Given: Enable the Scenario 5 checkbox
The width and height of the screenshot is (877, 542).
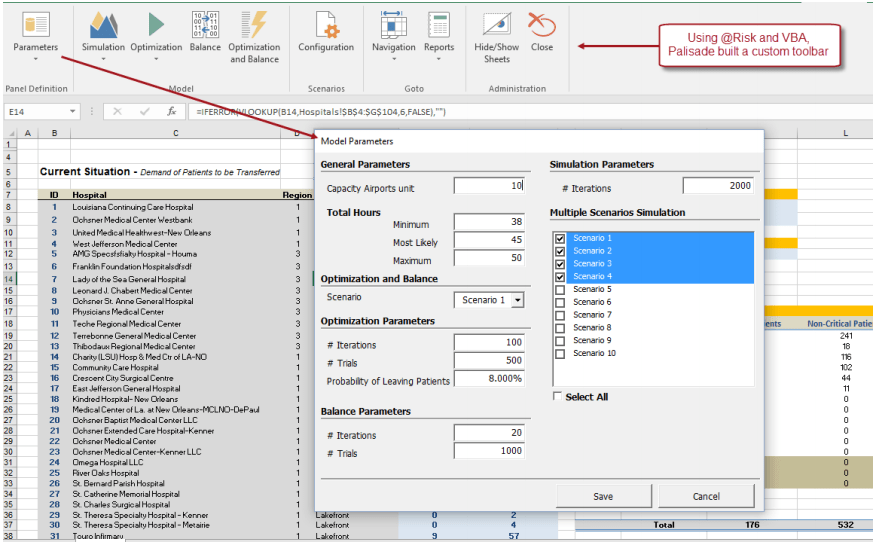Looking at the screenshot, I should [x=560, y=289].
